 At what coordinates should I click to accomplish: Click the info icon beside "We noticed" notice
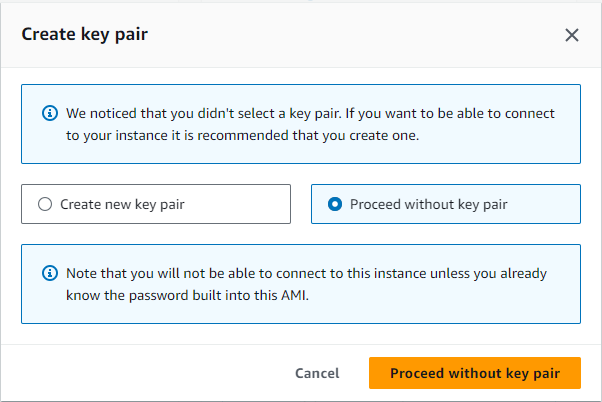click(50, 113)
